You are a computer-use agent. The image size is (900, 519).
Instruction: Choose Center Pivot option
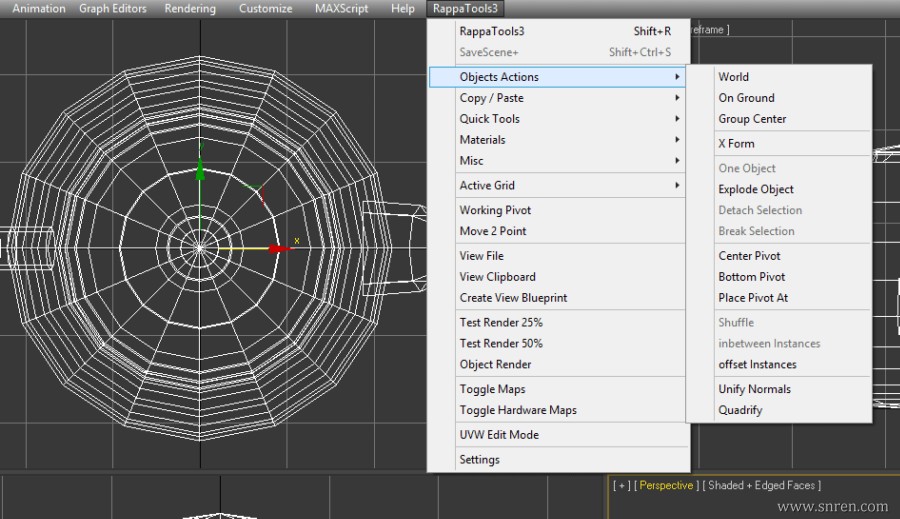coord(749,256)
